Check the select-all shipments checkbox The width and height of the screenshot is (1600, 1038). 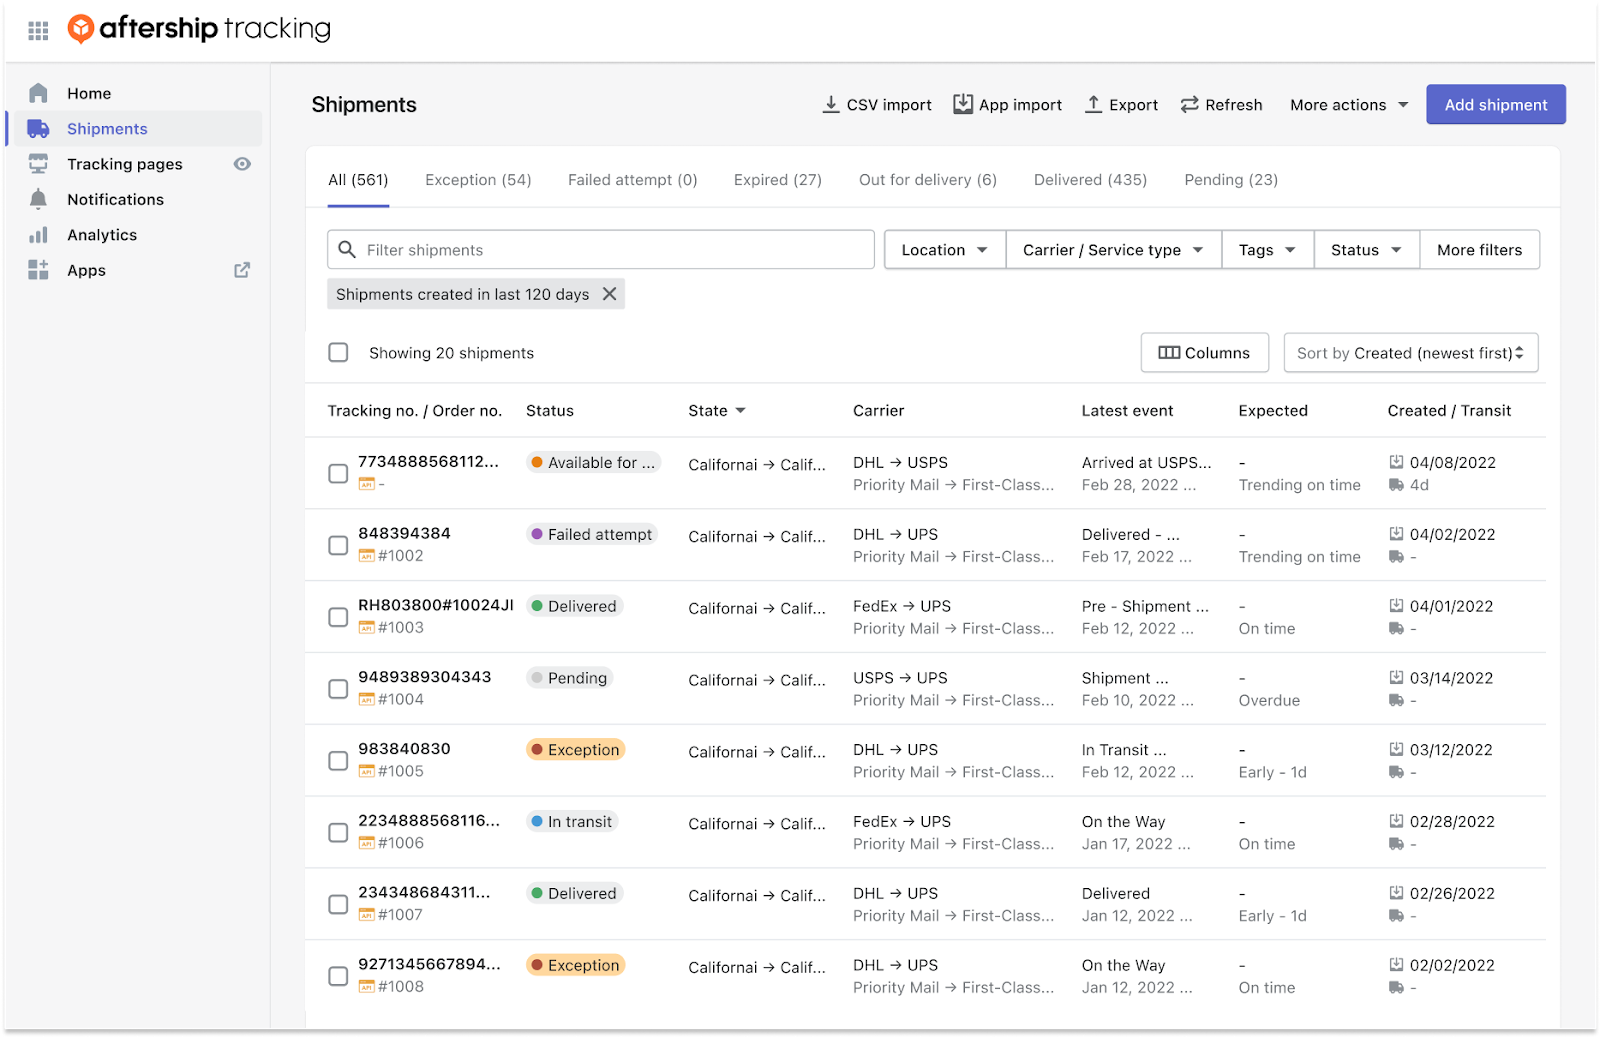[x=339, y=353]
